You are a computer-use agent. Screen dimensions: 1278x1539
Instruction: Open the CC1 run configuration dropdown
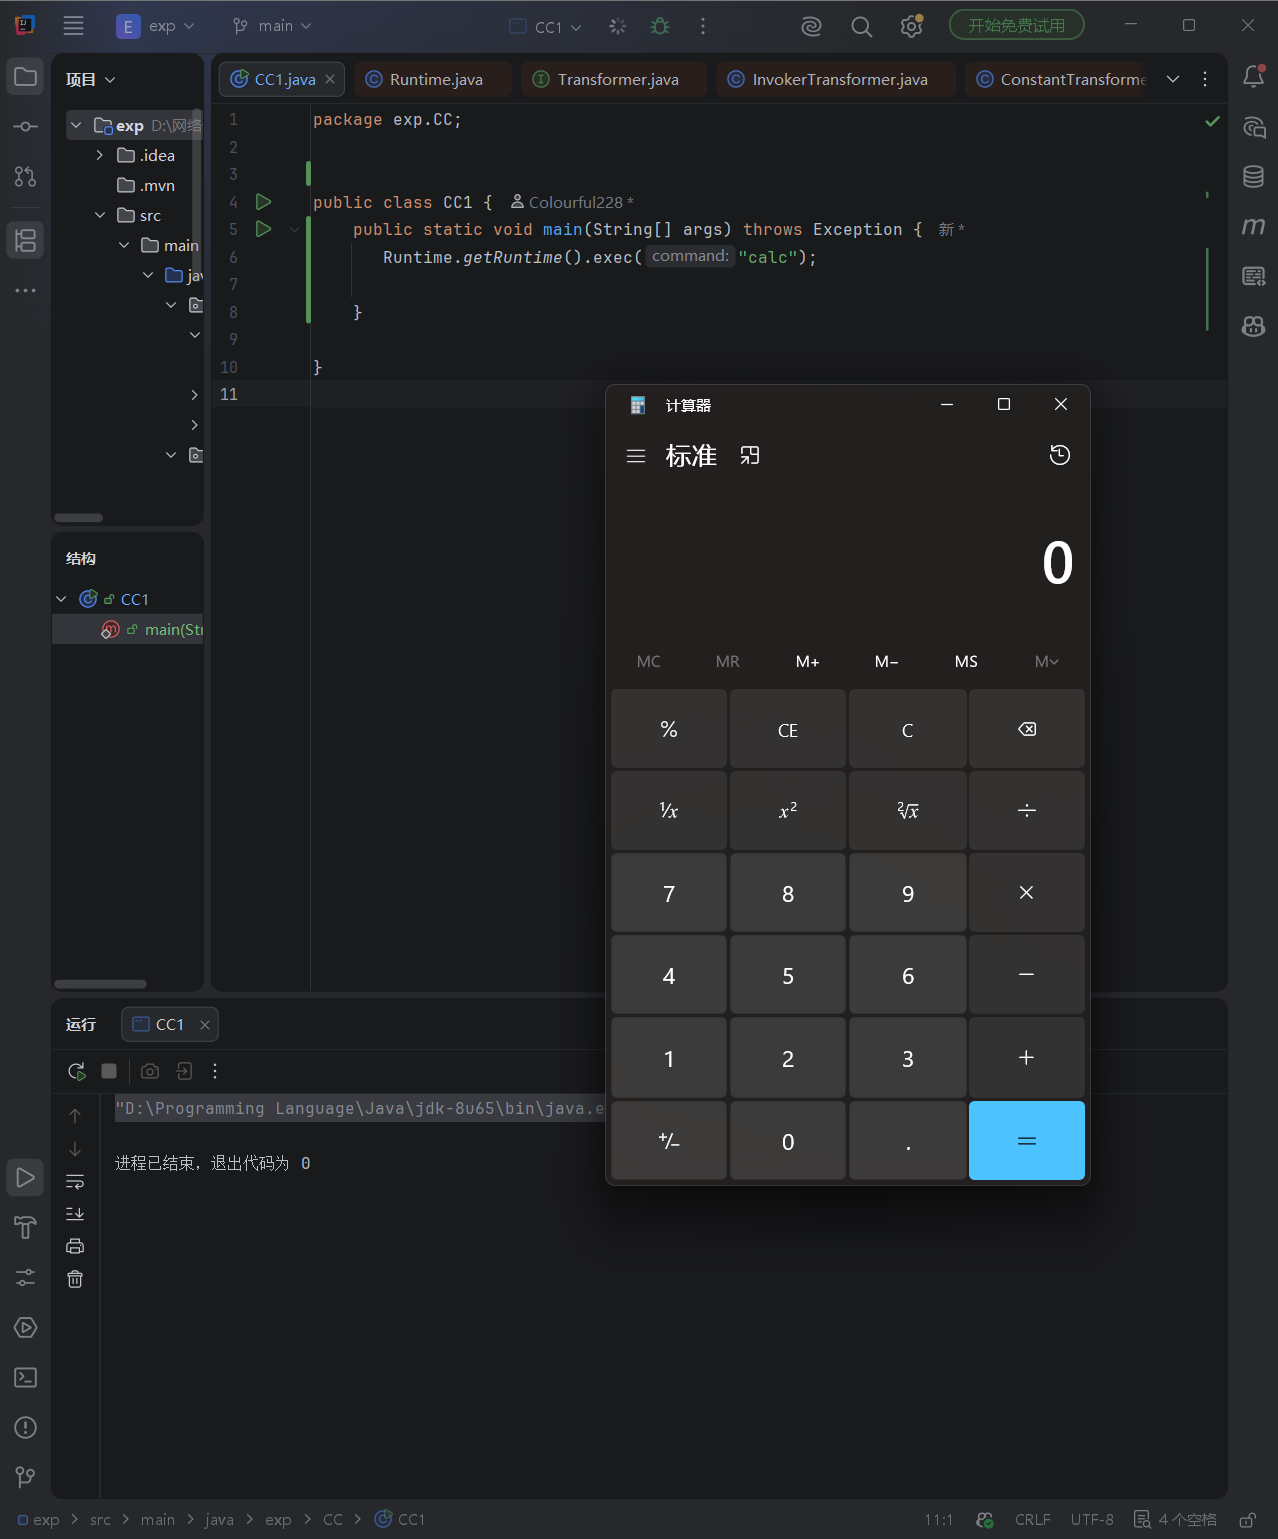pyautogui.click(x=546, y=26)
